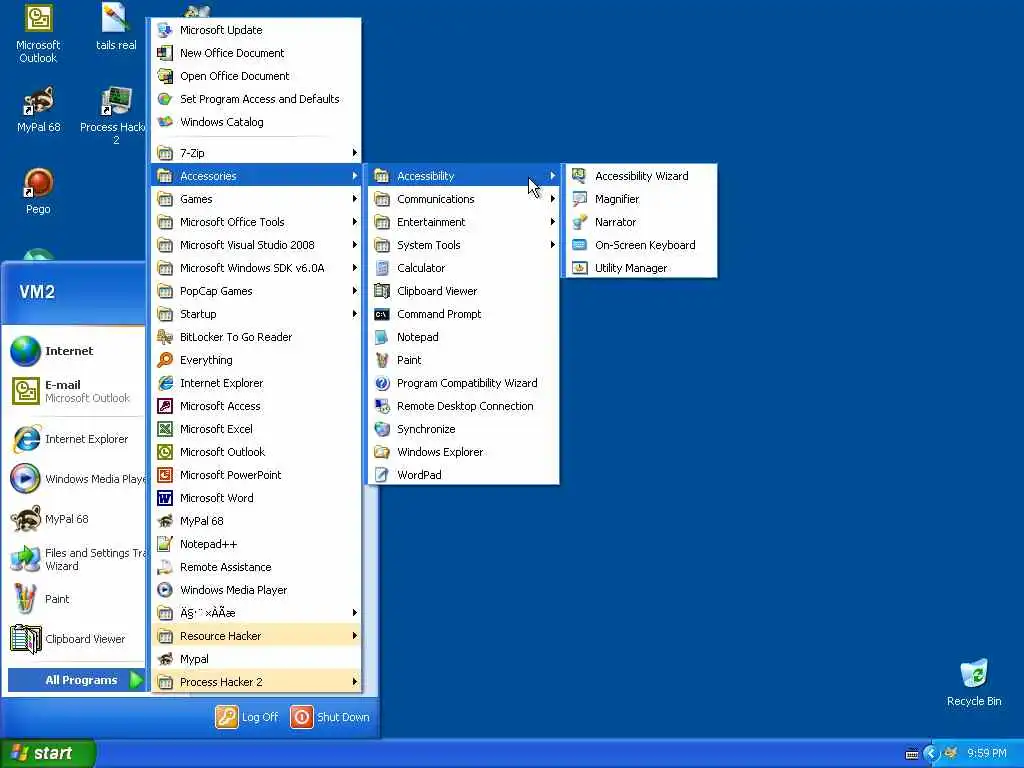Click the Magnifier icon
Screen dimensions: 1024x768
579,199
